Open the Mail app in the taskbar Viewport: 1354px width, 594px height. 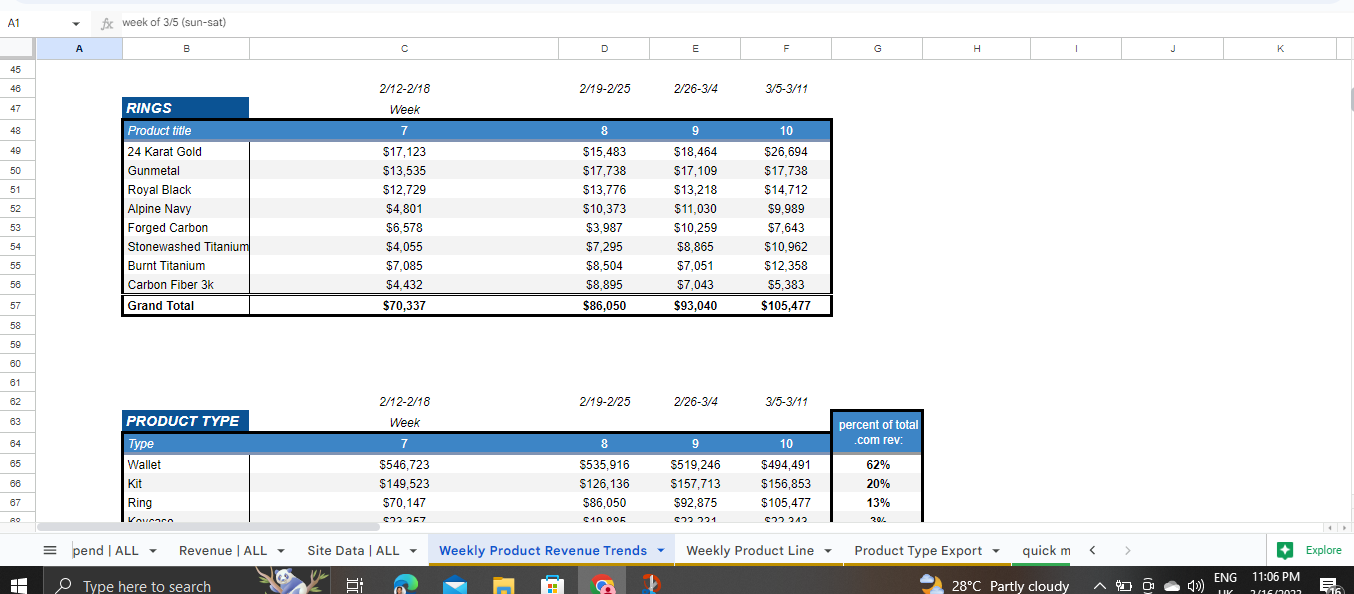coord(455,585)
